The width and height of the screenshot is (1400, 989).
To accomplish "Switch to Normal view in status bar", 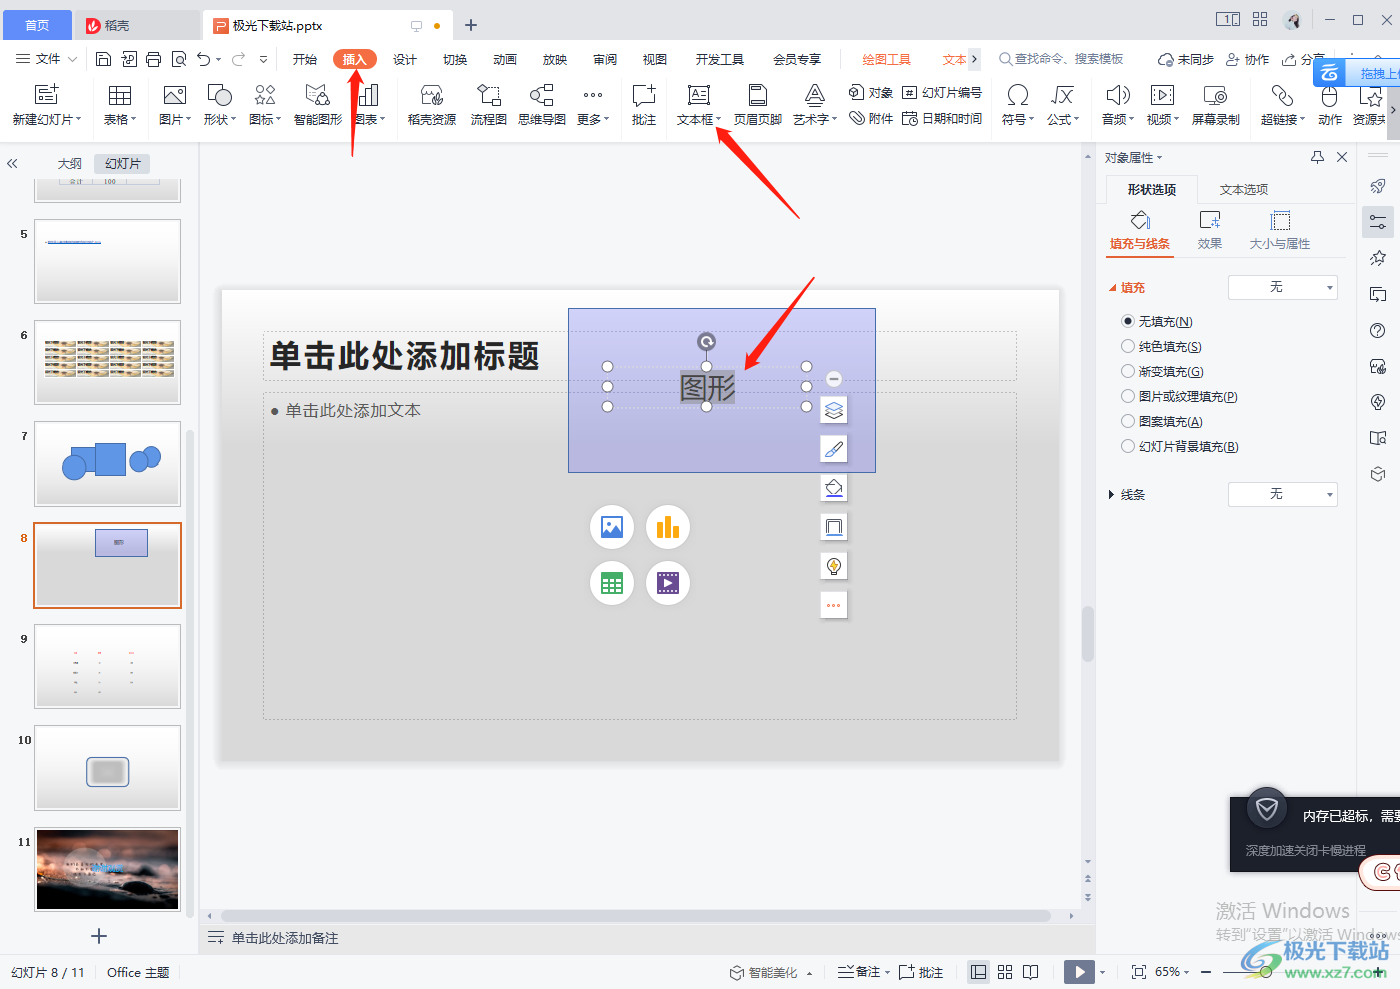I will [x=979, y=972].
